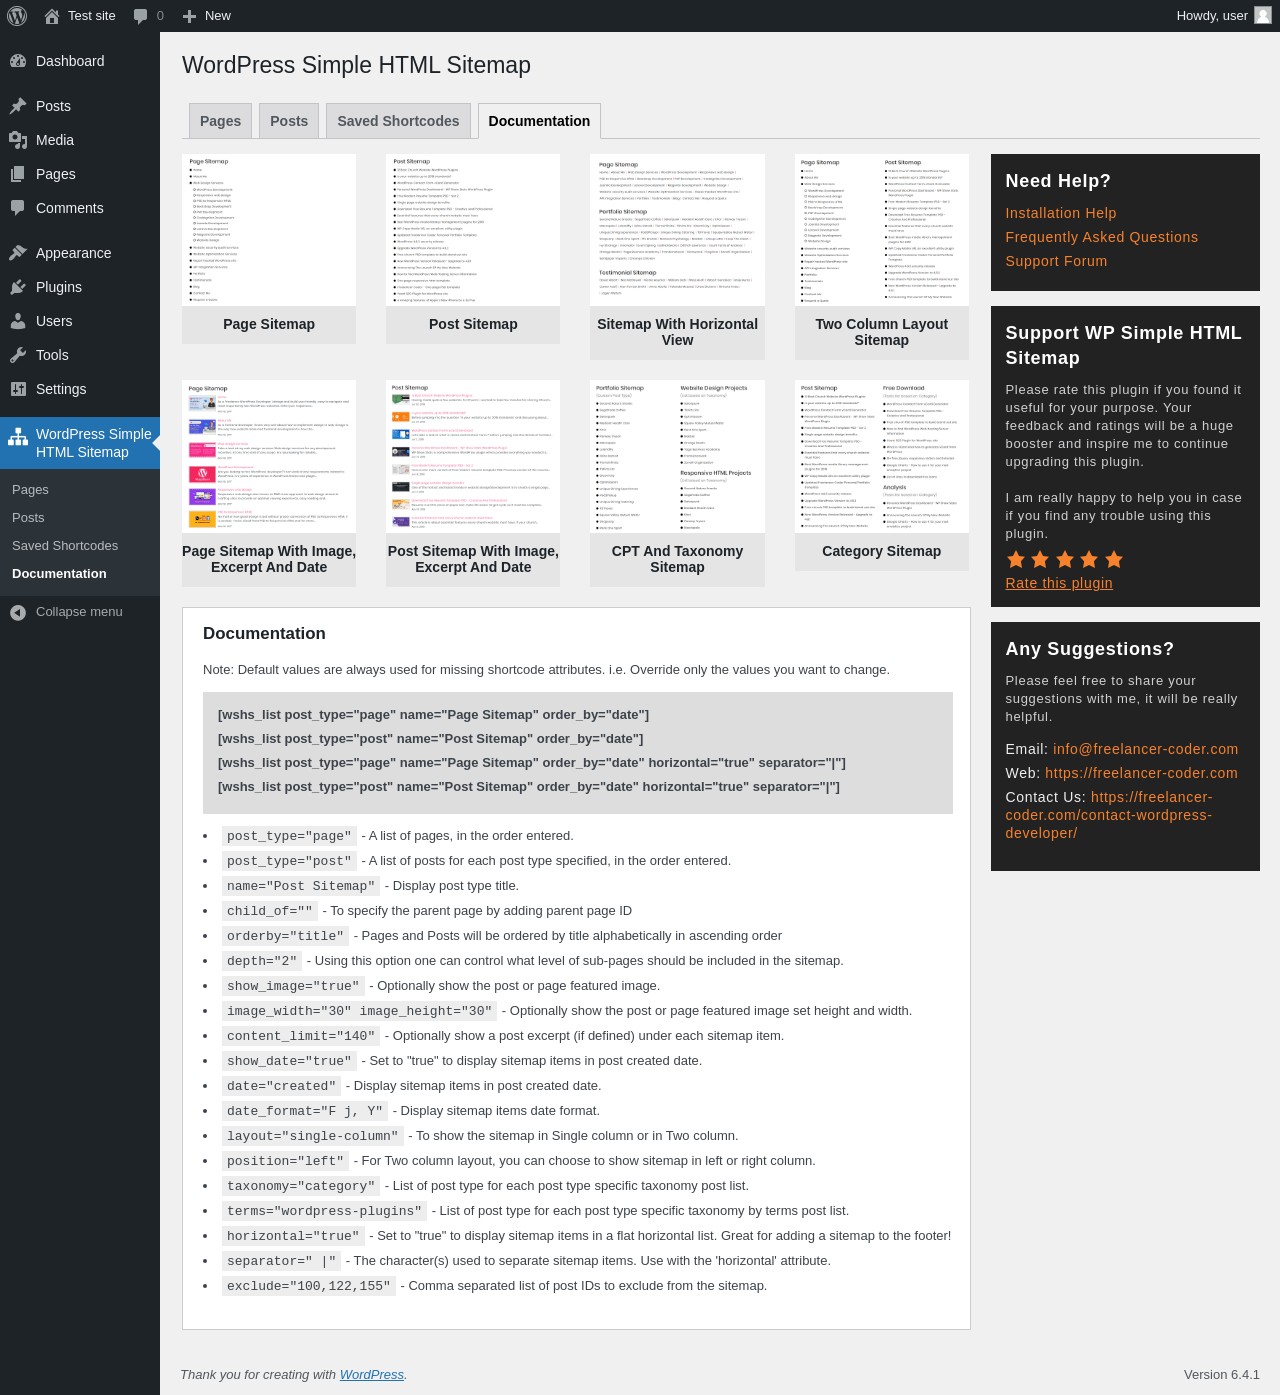Click Howdy, user account text
1280x1395 pixels.
tap(1212, 16)
